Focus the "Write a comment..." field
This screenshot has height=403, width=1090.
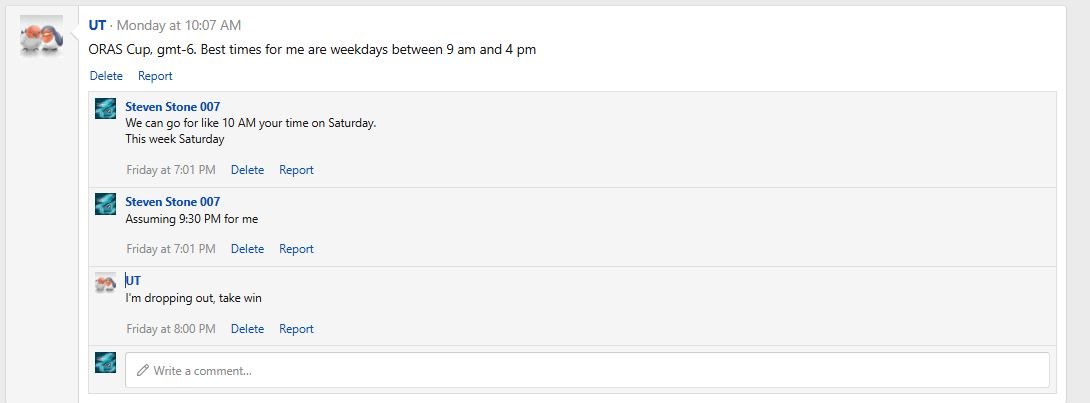point(587,370)
